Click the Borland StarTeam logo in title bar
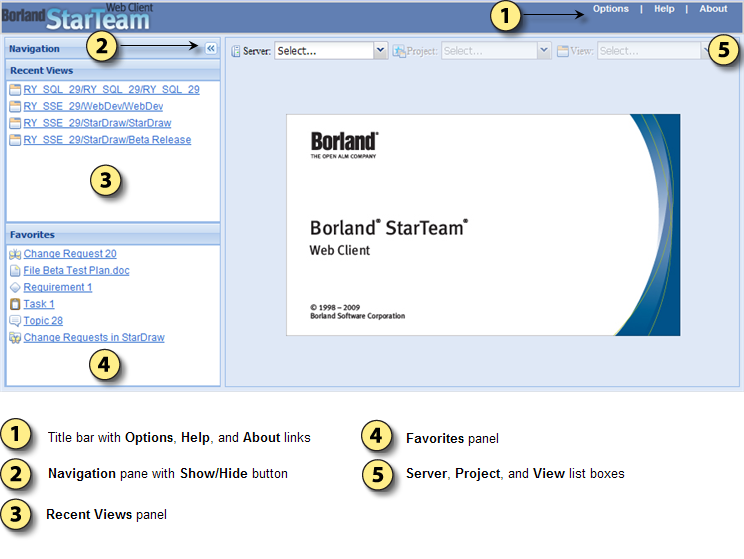 pyautogui.click(x=77, y=17)
